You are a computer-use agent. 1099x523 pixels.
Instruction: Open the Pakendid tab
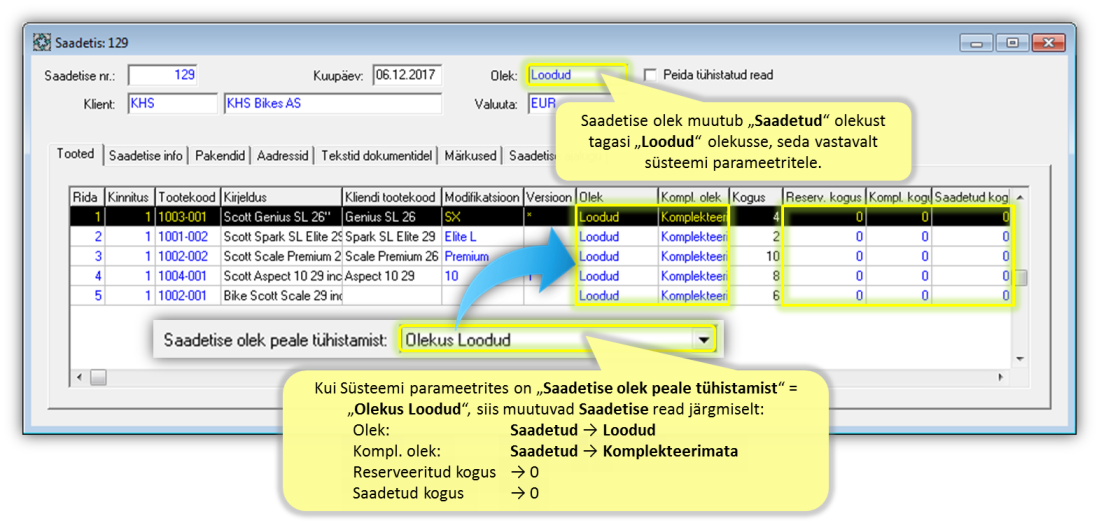[x=220, y=155]
